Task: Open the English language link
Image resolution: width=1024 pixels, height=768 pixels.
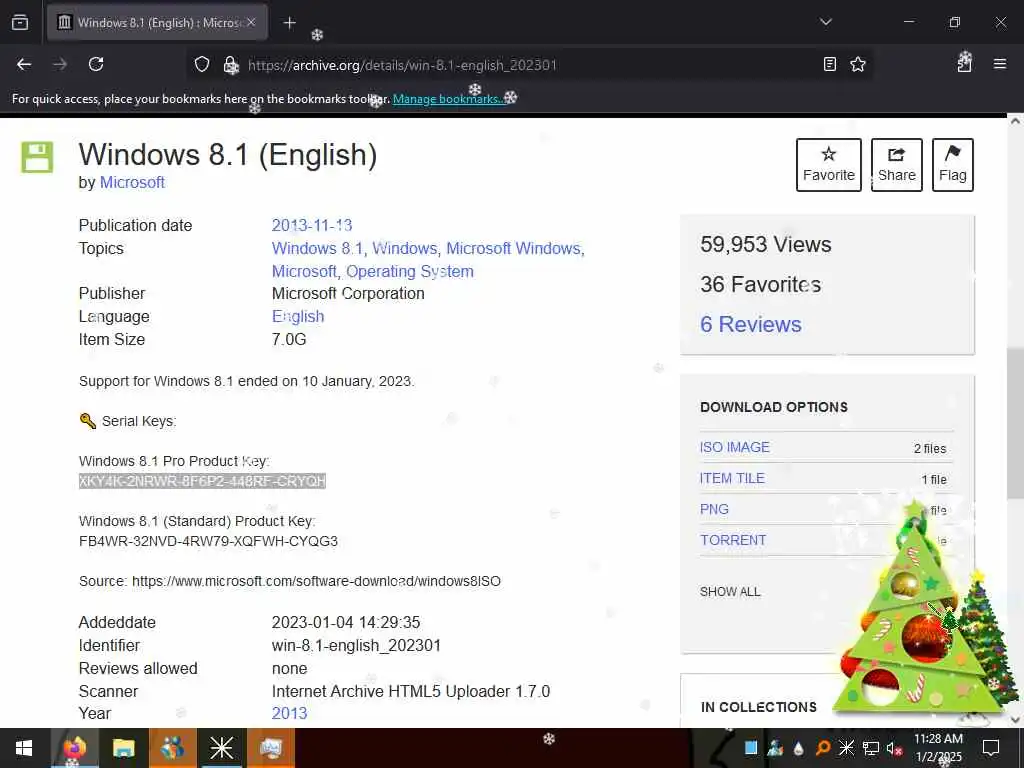Action: pyautogui.click(x=298, y=316)
